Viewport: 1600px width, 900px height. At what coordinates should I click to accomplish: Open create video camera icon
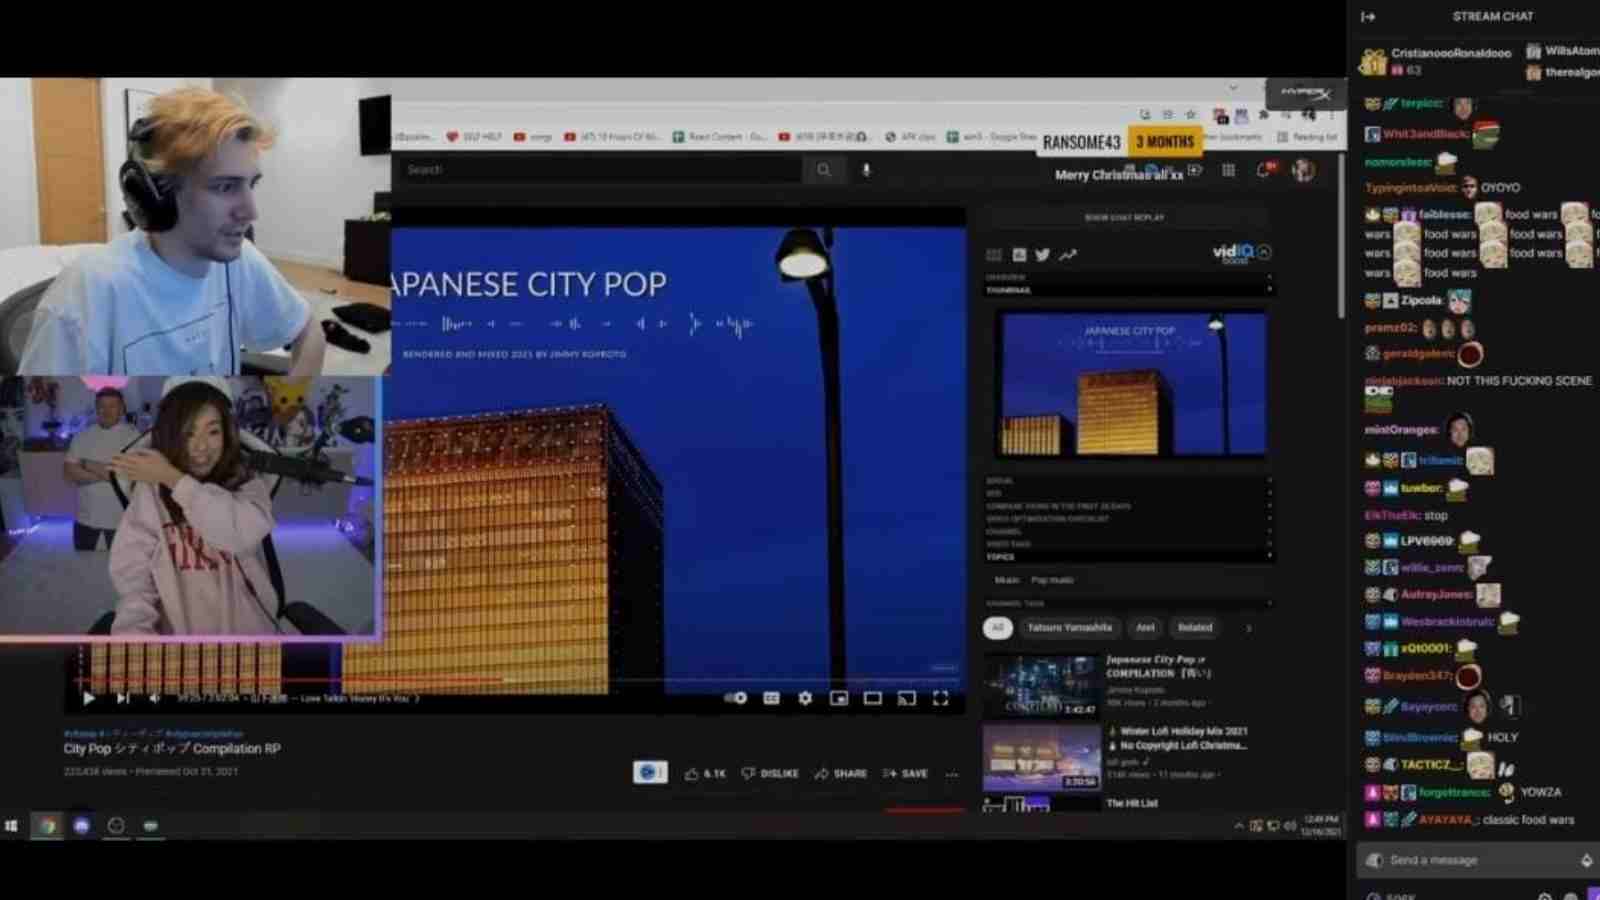pos(1194,170)
